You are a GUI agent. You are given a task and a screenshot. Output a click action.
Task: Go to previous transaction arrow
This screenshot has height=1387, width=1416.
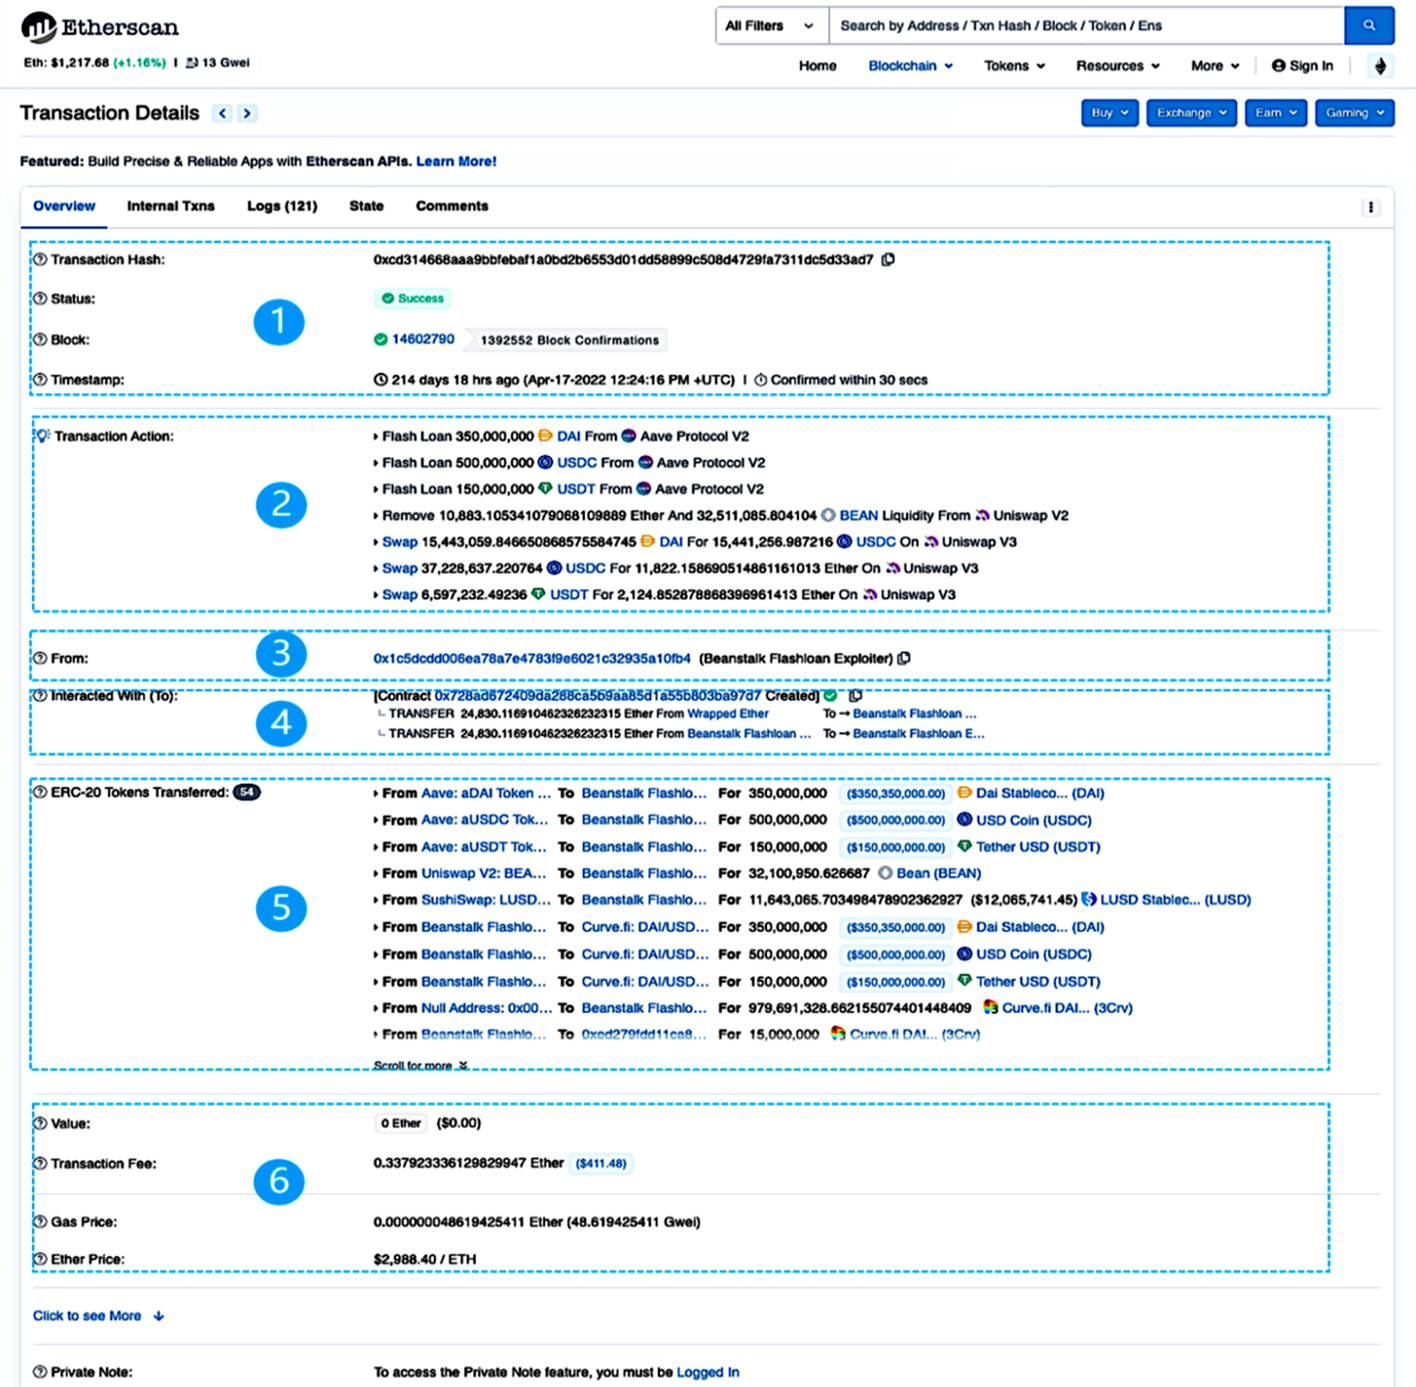click(222, 113)
